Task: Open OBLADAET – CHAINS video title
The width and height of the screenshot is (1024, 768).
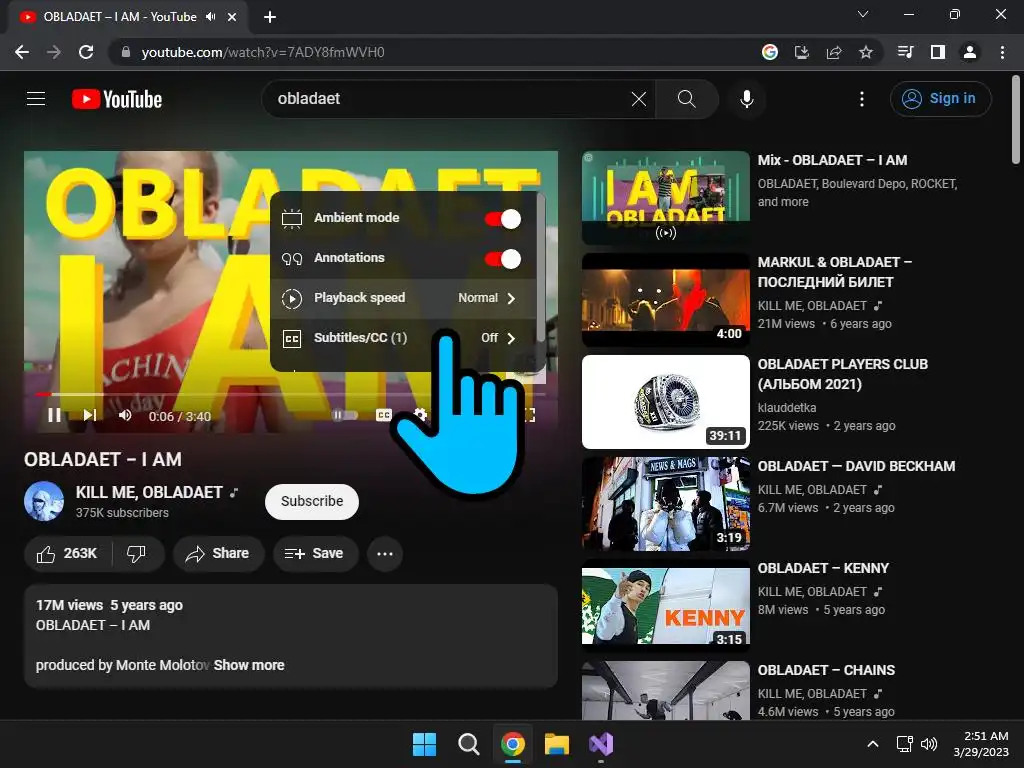Action: pos(826,670)
